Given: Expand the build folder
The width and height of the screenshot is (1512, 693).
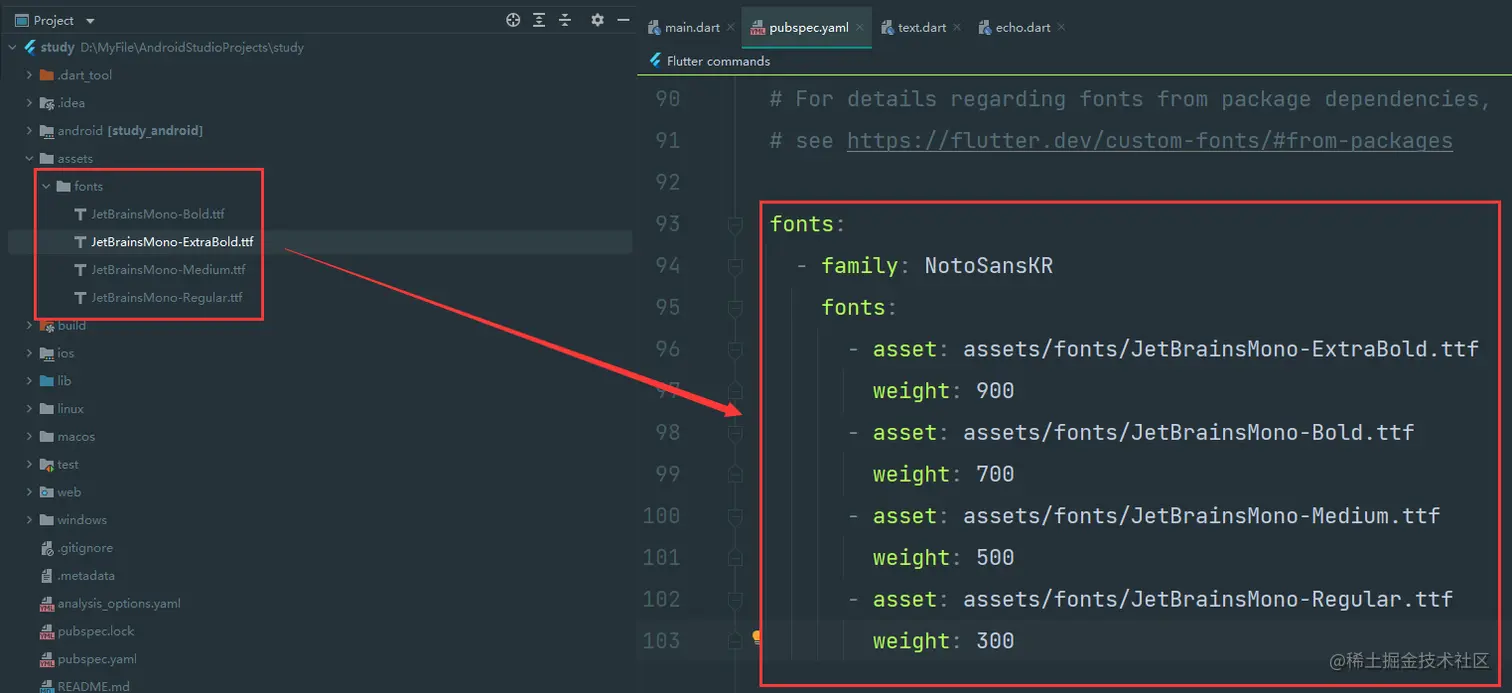Looking at the screenshot, I should click(x=30, y=325).
